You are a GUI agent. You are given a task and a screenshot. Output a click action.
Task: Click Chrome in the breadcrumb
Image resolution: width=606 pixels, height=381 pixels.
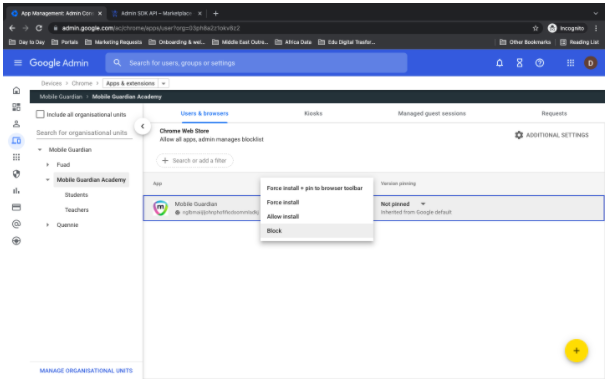click(82, 83)
